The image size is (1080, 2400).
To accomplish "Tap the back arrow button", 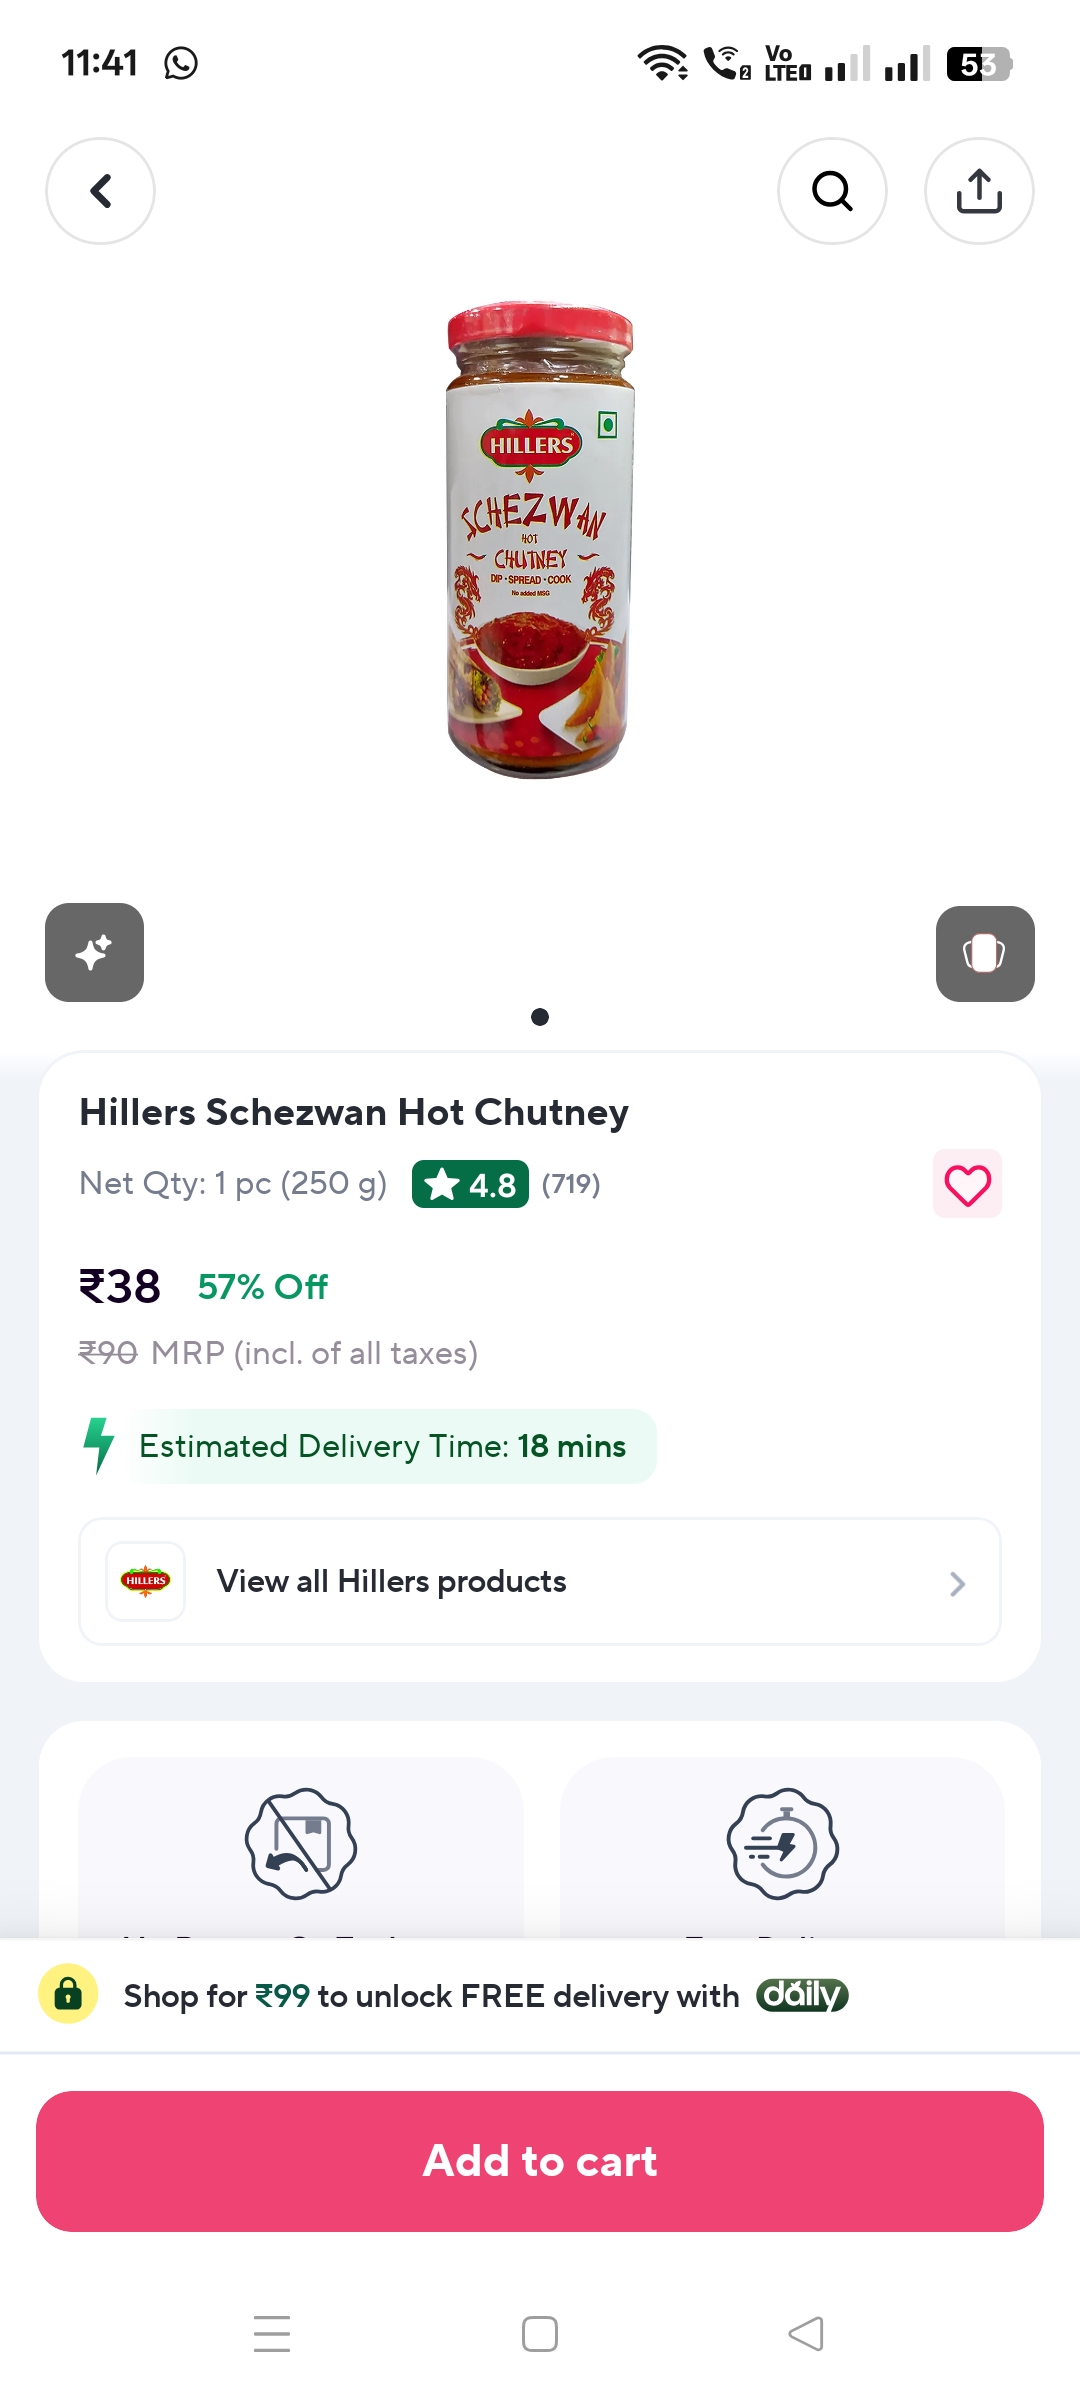I will tap(100, 191).
